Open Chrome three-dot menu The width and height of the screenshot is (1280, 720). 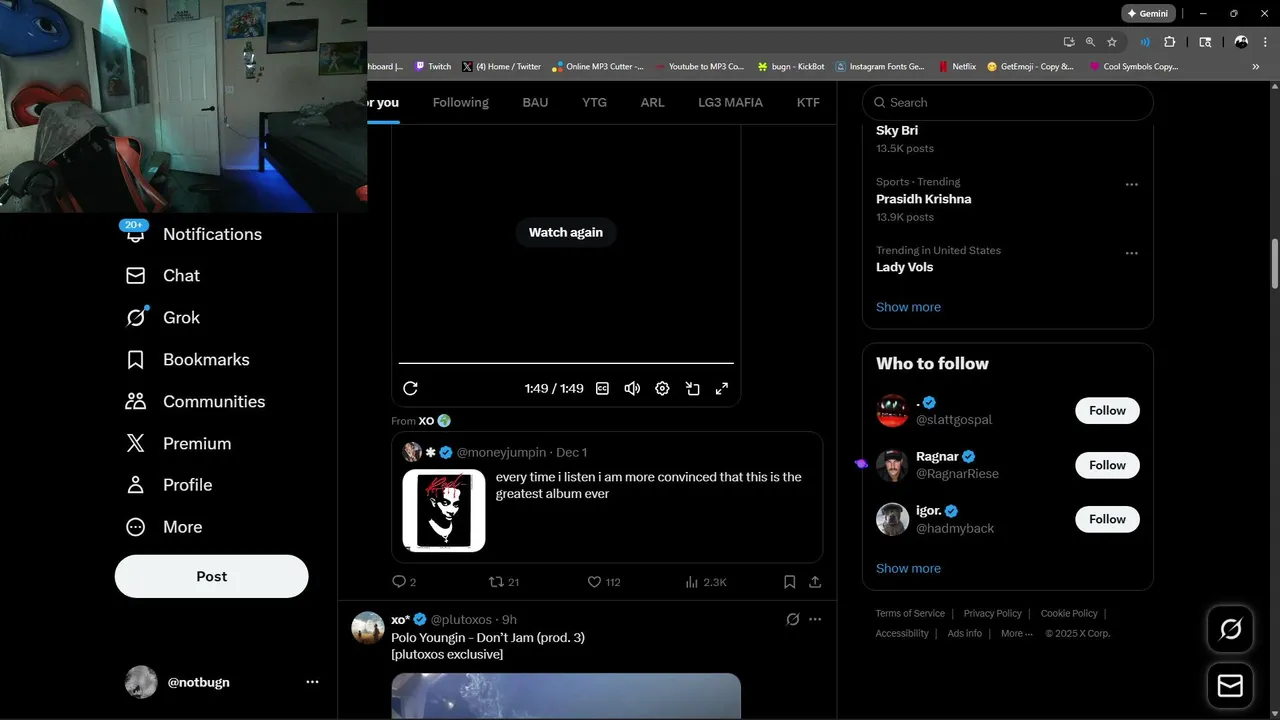coord(1263,42)
